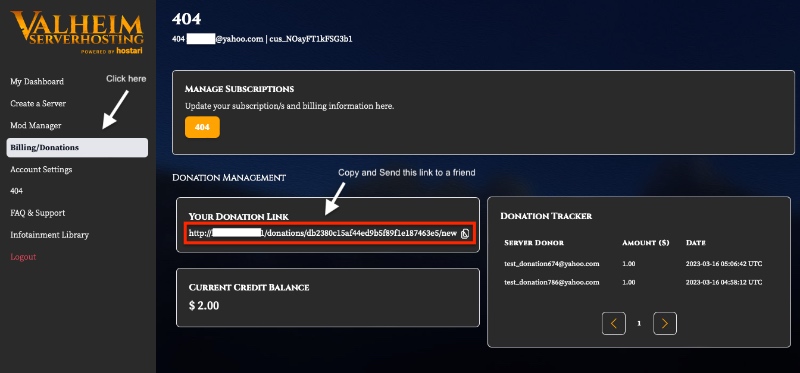Screen dimensions: 800x373
Task: Open FAQ & Support page
Action: point(37,213)
